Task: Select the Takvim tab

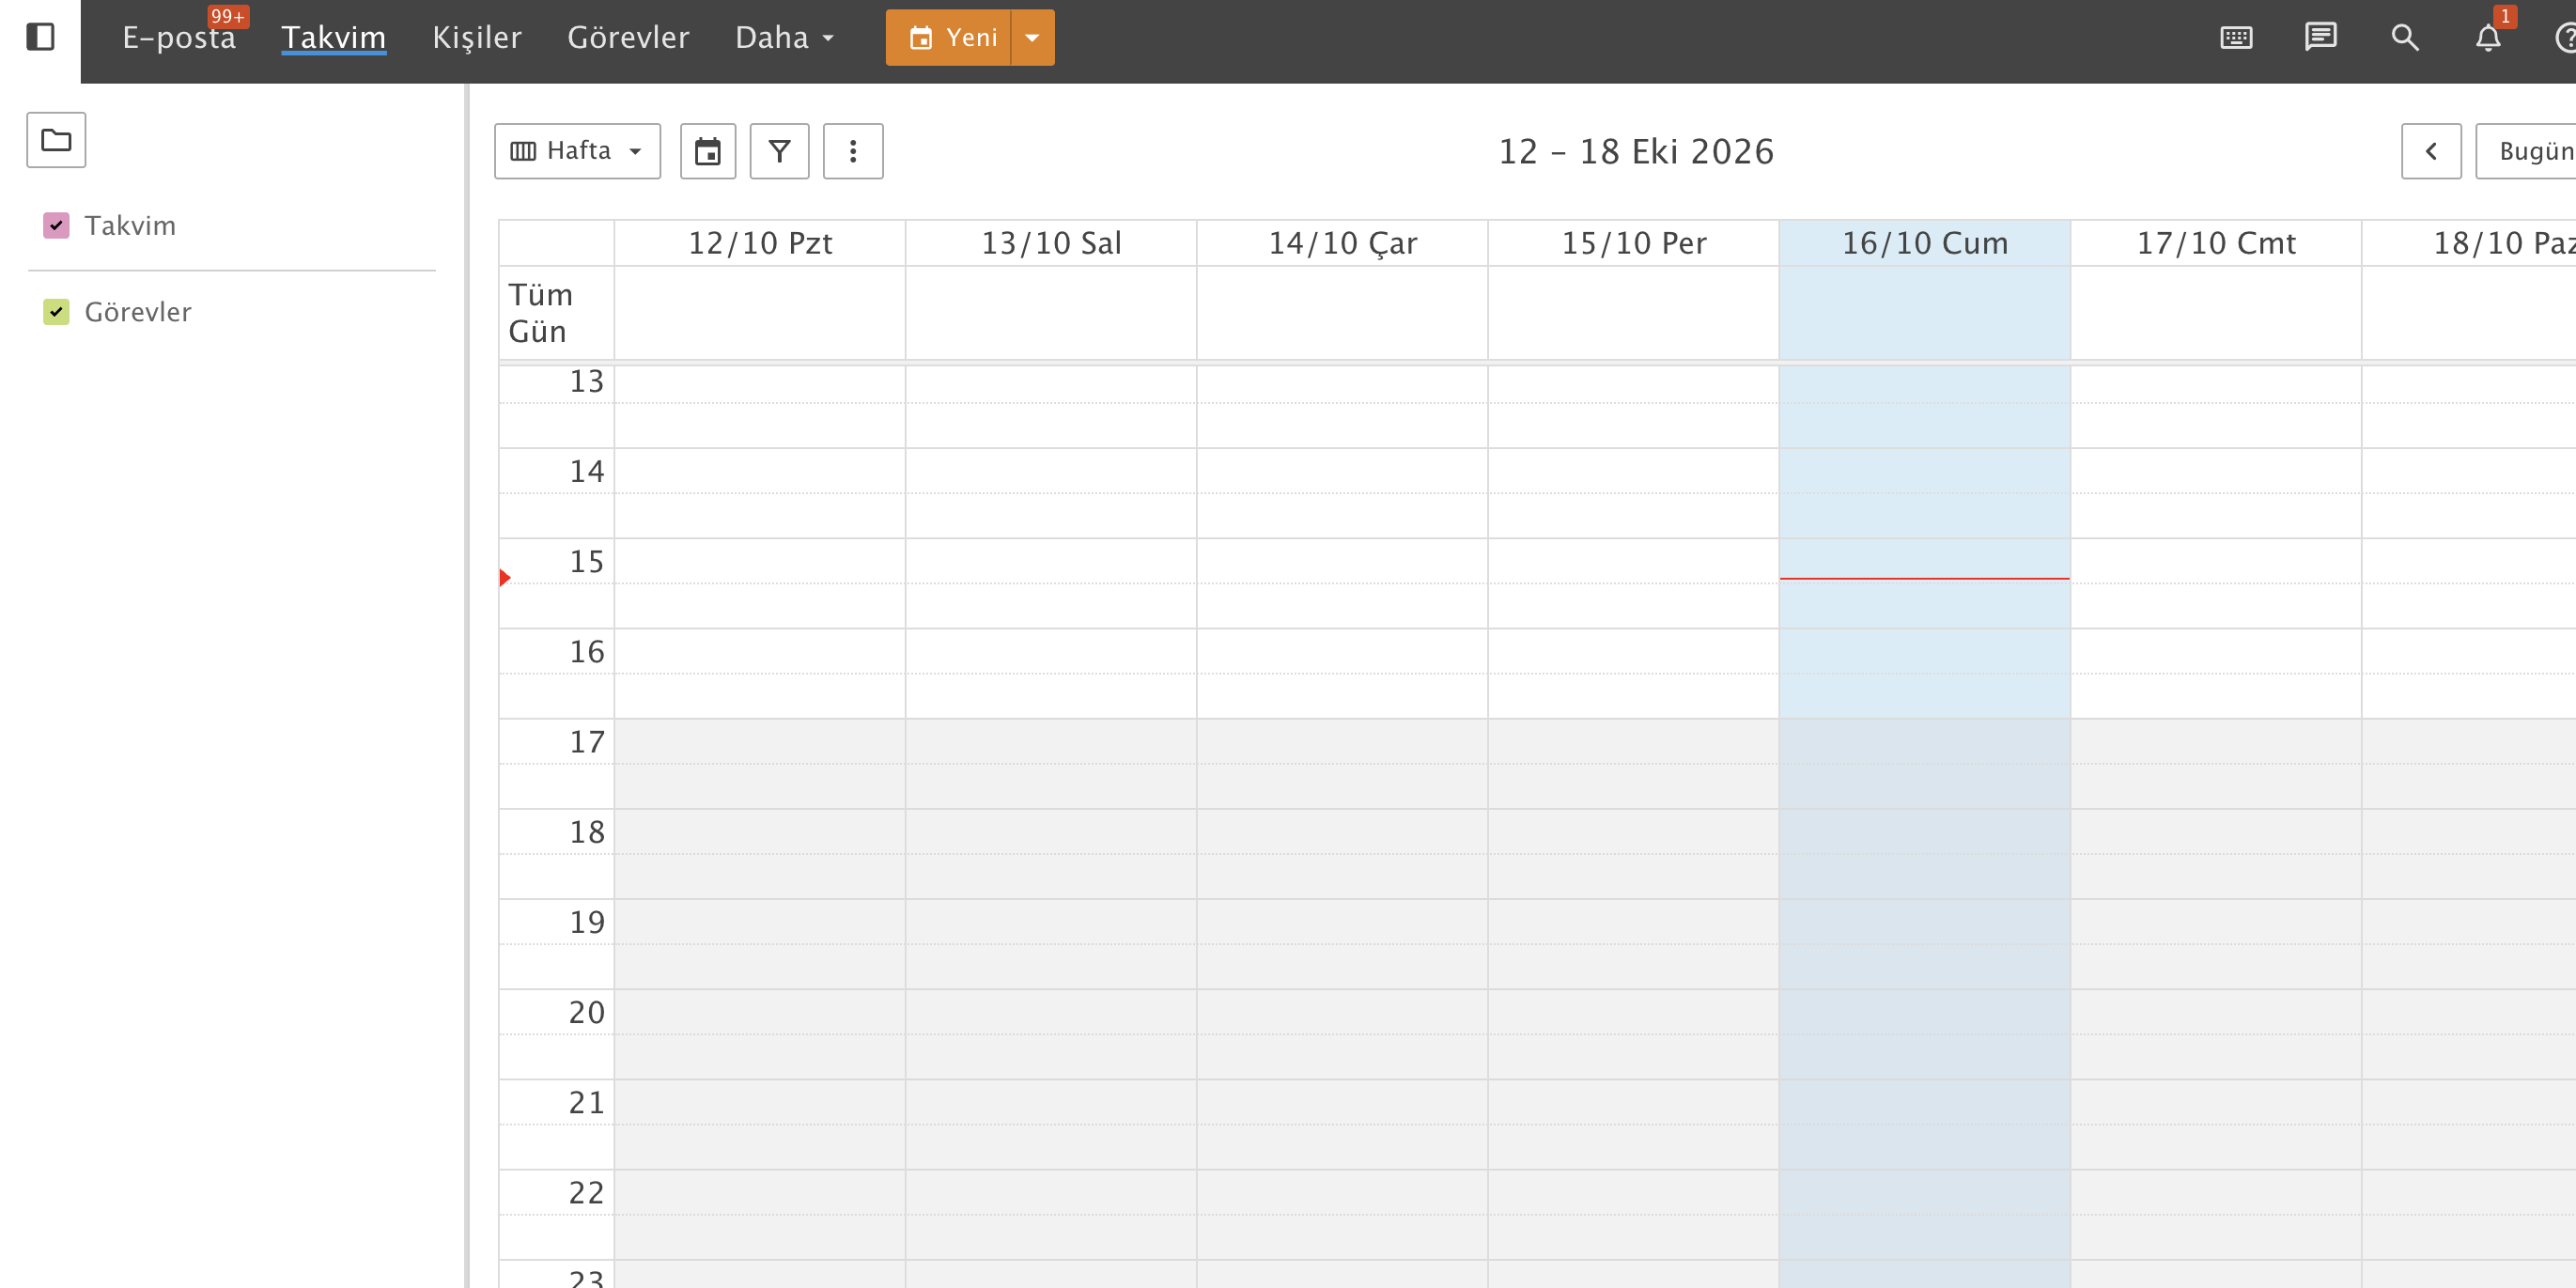Action: pyautogui.click(x=334, y=38)
